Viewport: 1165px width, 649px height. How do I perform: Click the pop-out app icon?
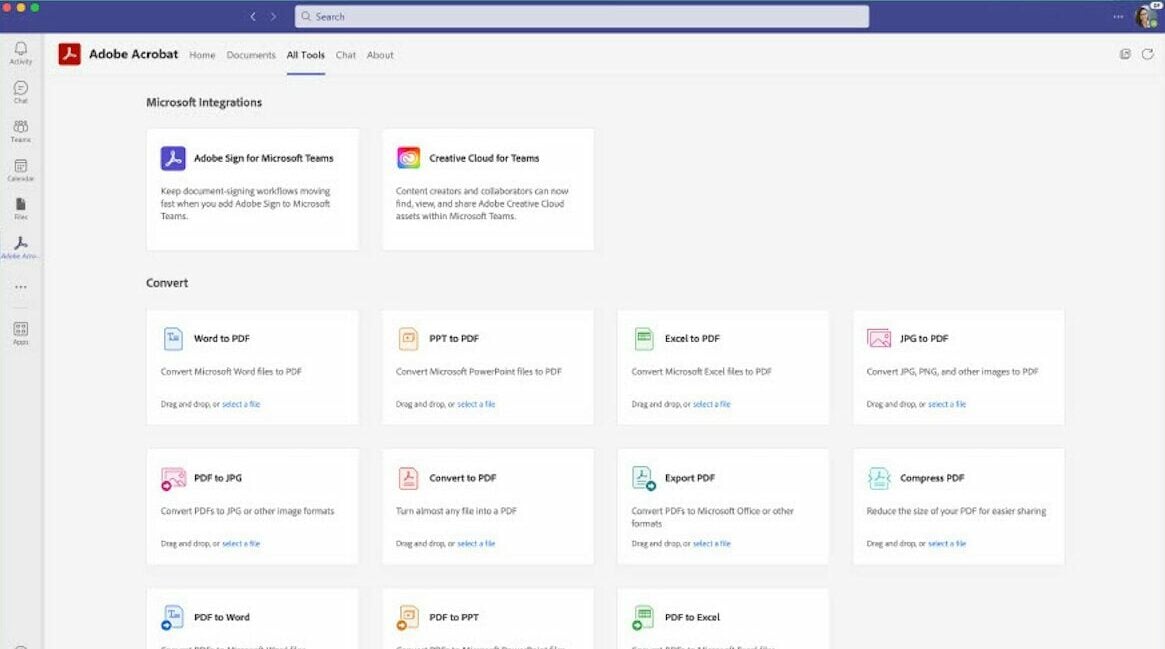1125,54
